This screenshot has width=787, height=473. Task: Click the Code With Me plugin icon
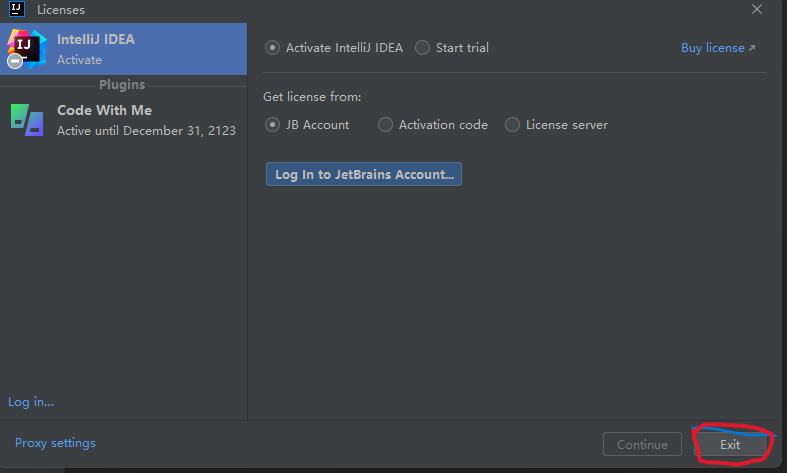pyautogui.click(x=27, y=120)
